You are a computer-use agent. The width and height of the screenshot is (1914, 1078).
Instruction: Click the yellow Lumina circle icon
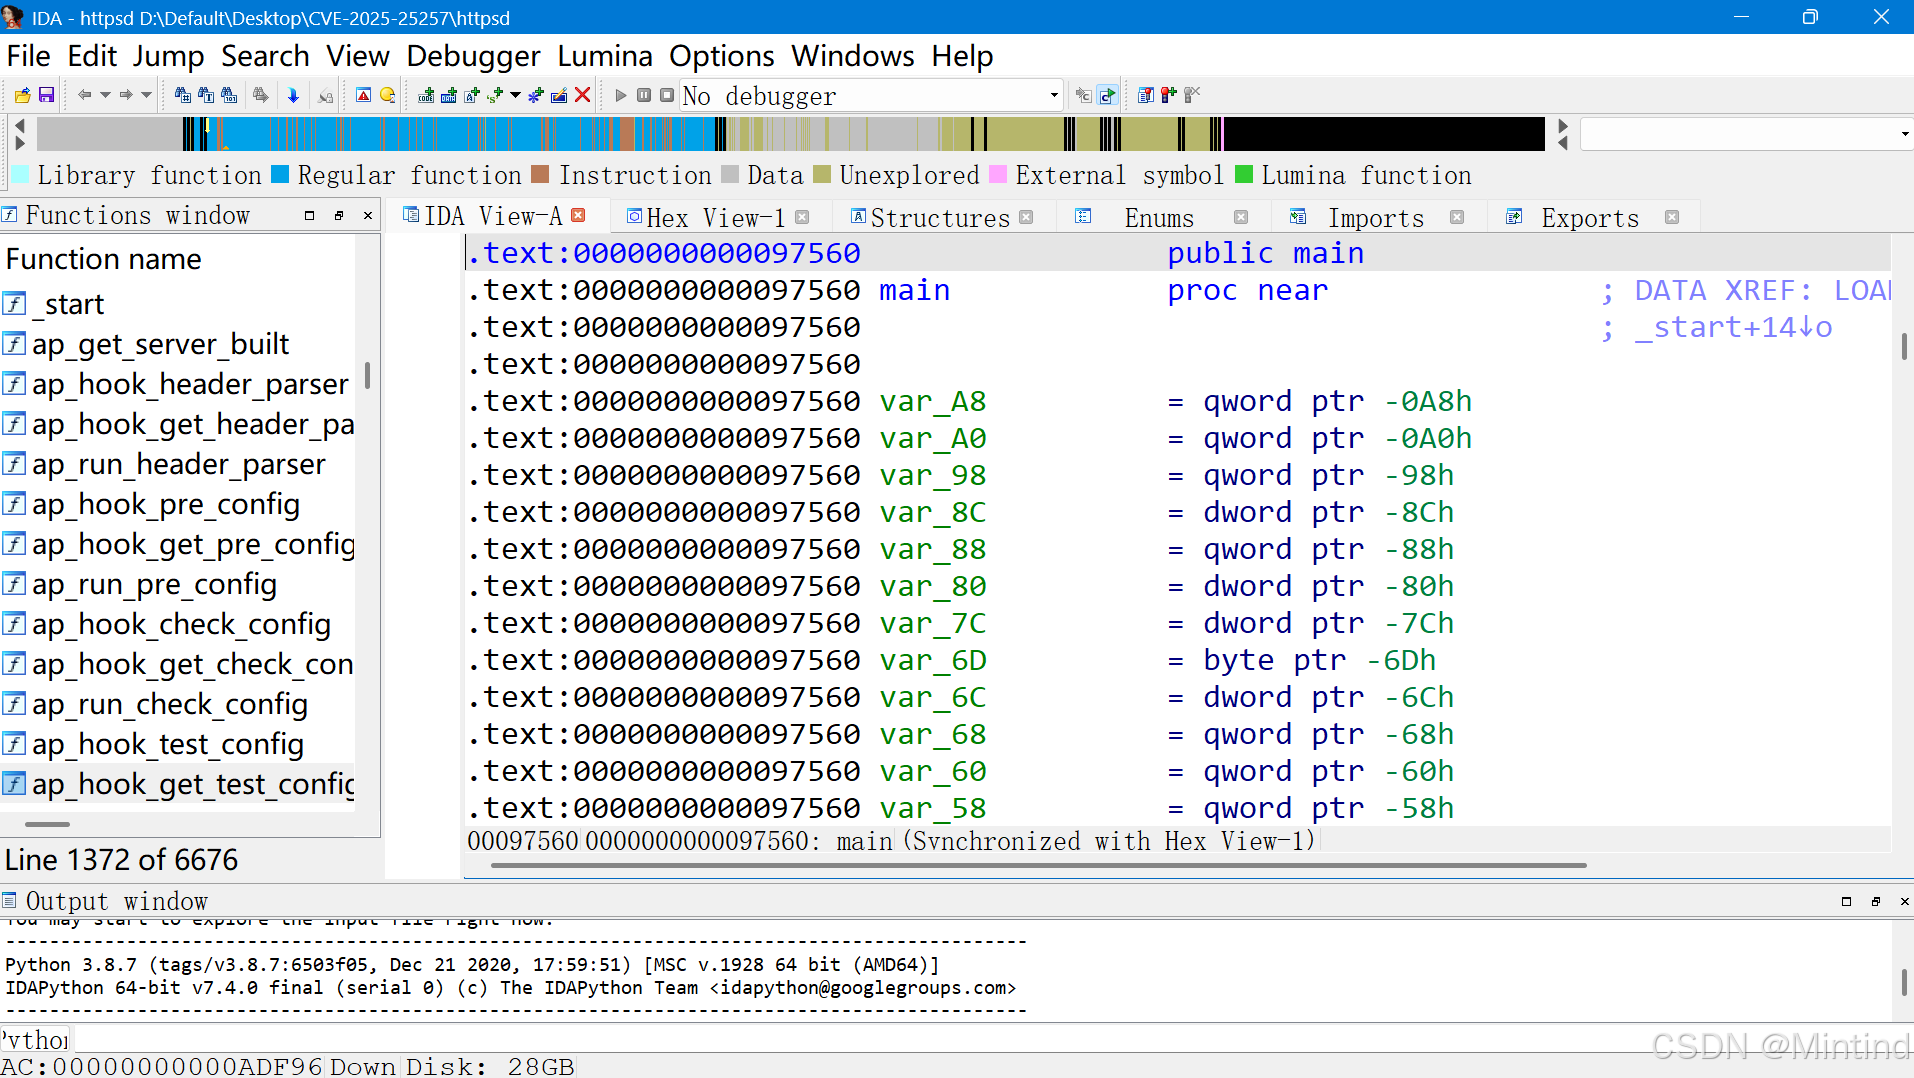click(388, 95)
